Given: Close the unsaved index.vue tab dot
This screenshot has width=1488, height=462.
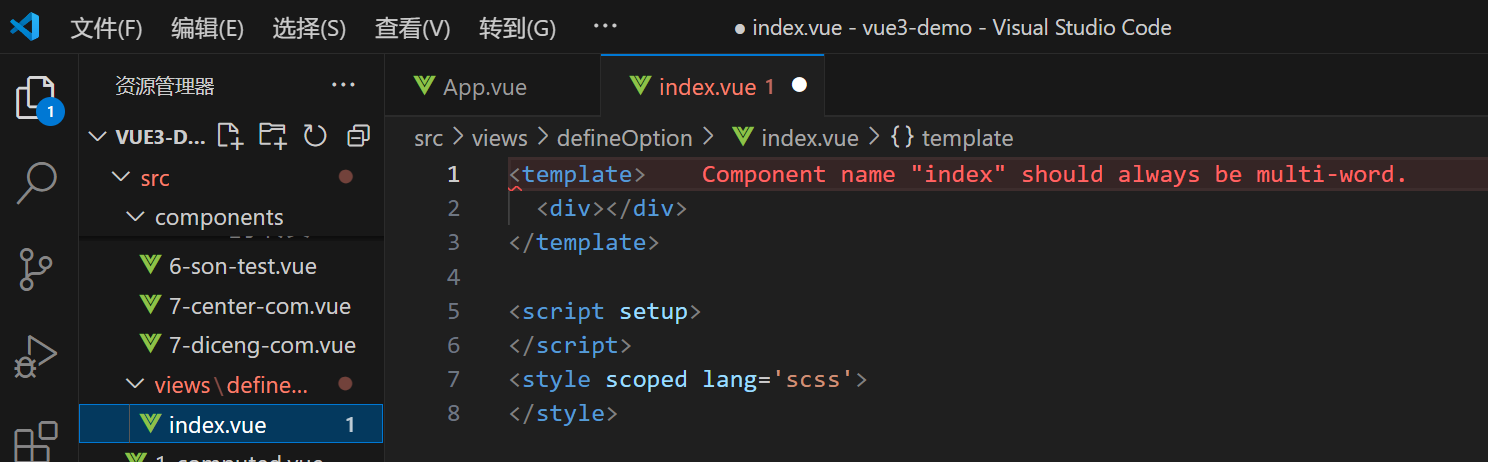Looking at the screenshot, I should [799, 86].
